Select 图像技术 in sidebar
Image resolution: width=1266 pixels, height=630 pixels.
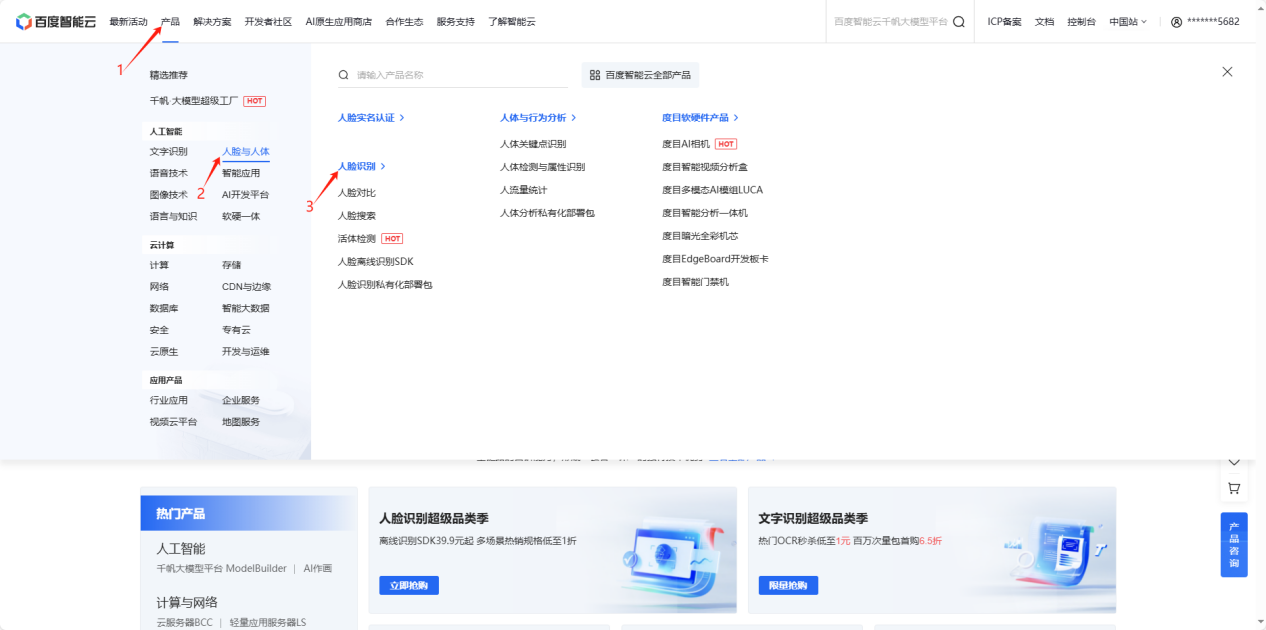tap(169, 195)
